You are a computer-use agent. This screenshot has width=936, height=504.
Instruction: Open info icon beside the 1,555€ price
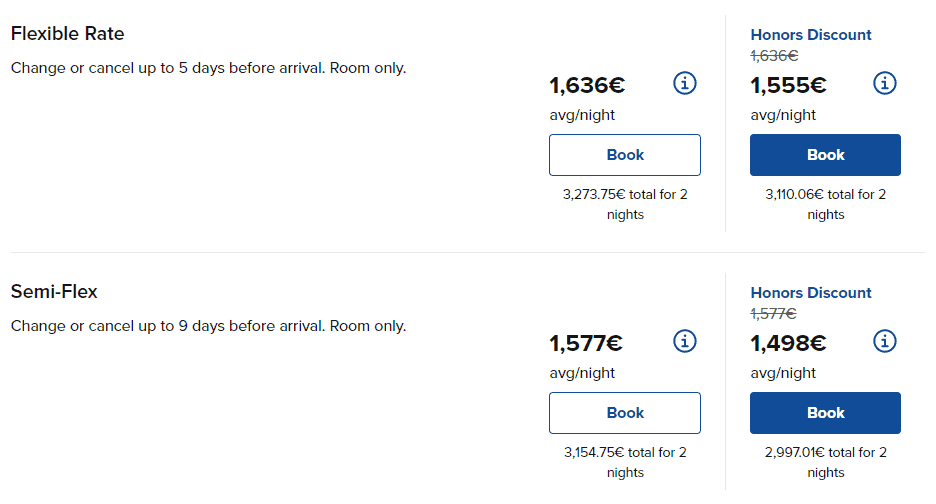[885, 83]
